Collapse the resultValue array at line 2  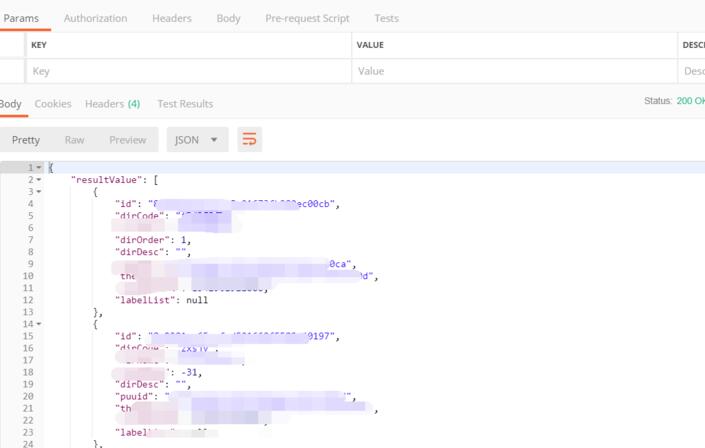point(39,180)
